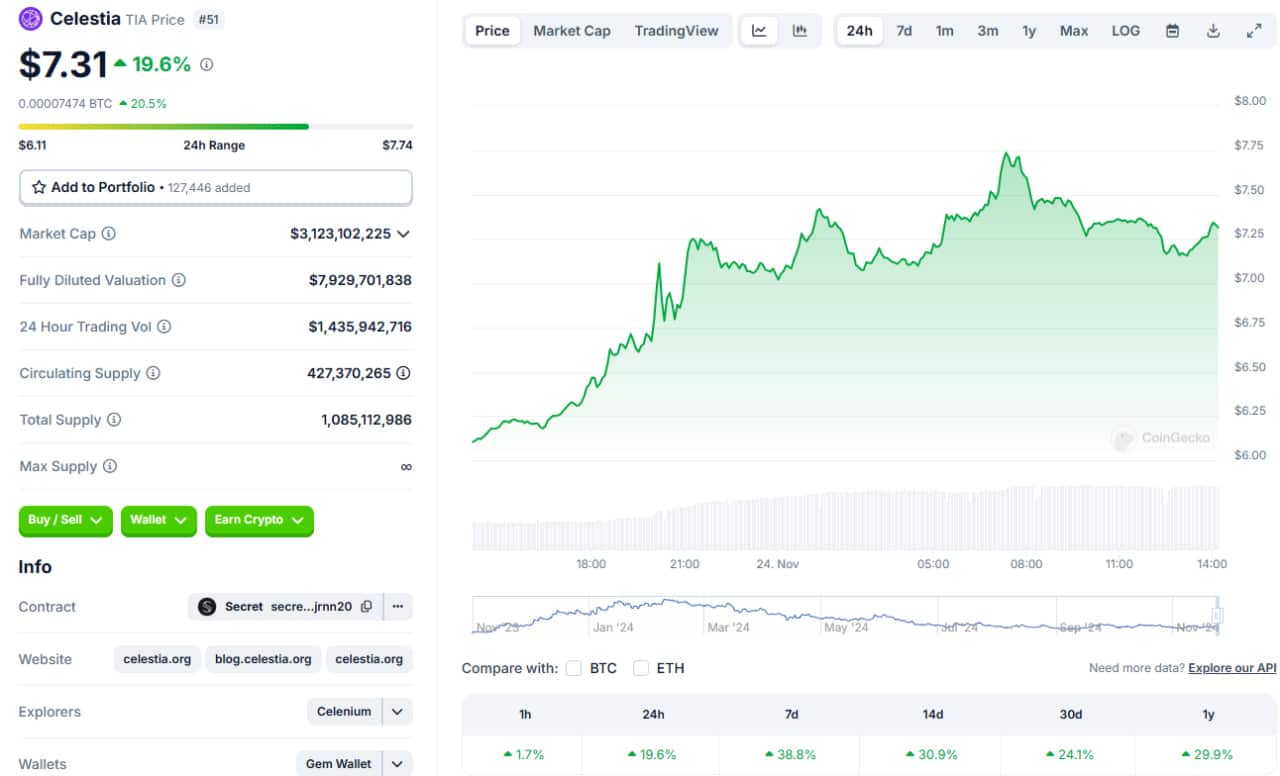Adjust the chart navigator range handle
1280x776 pixels.
point(1217,614)
